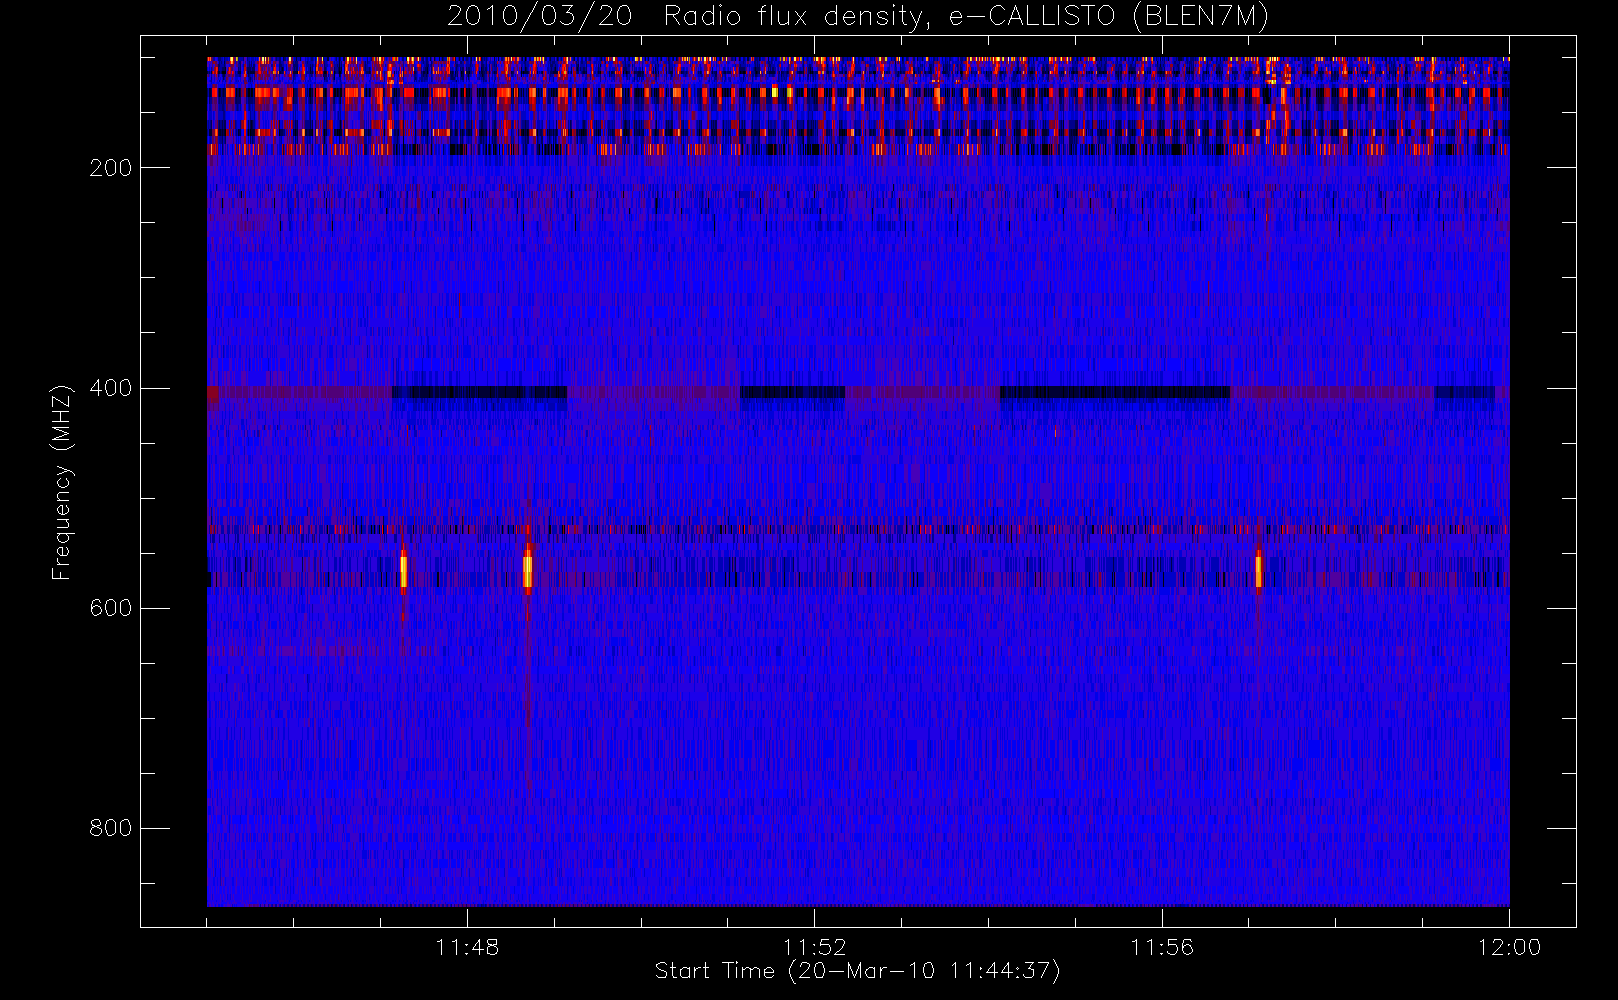The image size is (1618, 1000).
Task: Click the '12:00' time tick label
Action: click(1509, 947)
